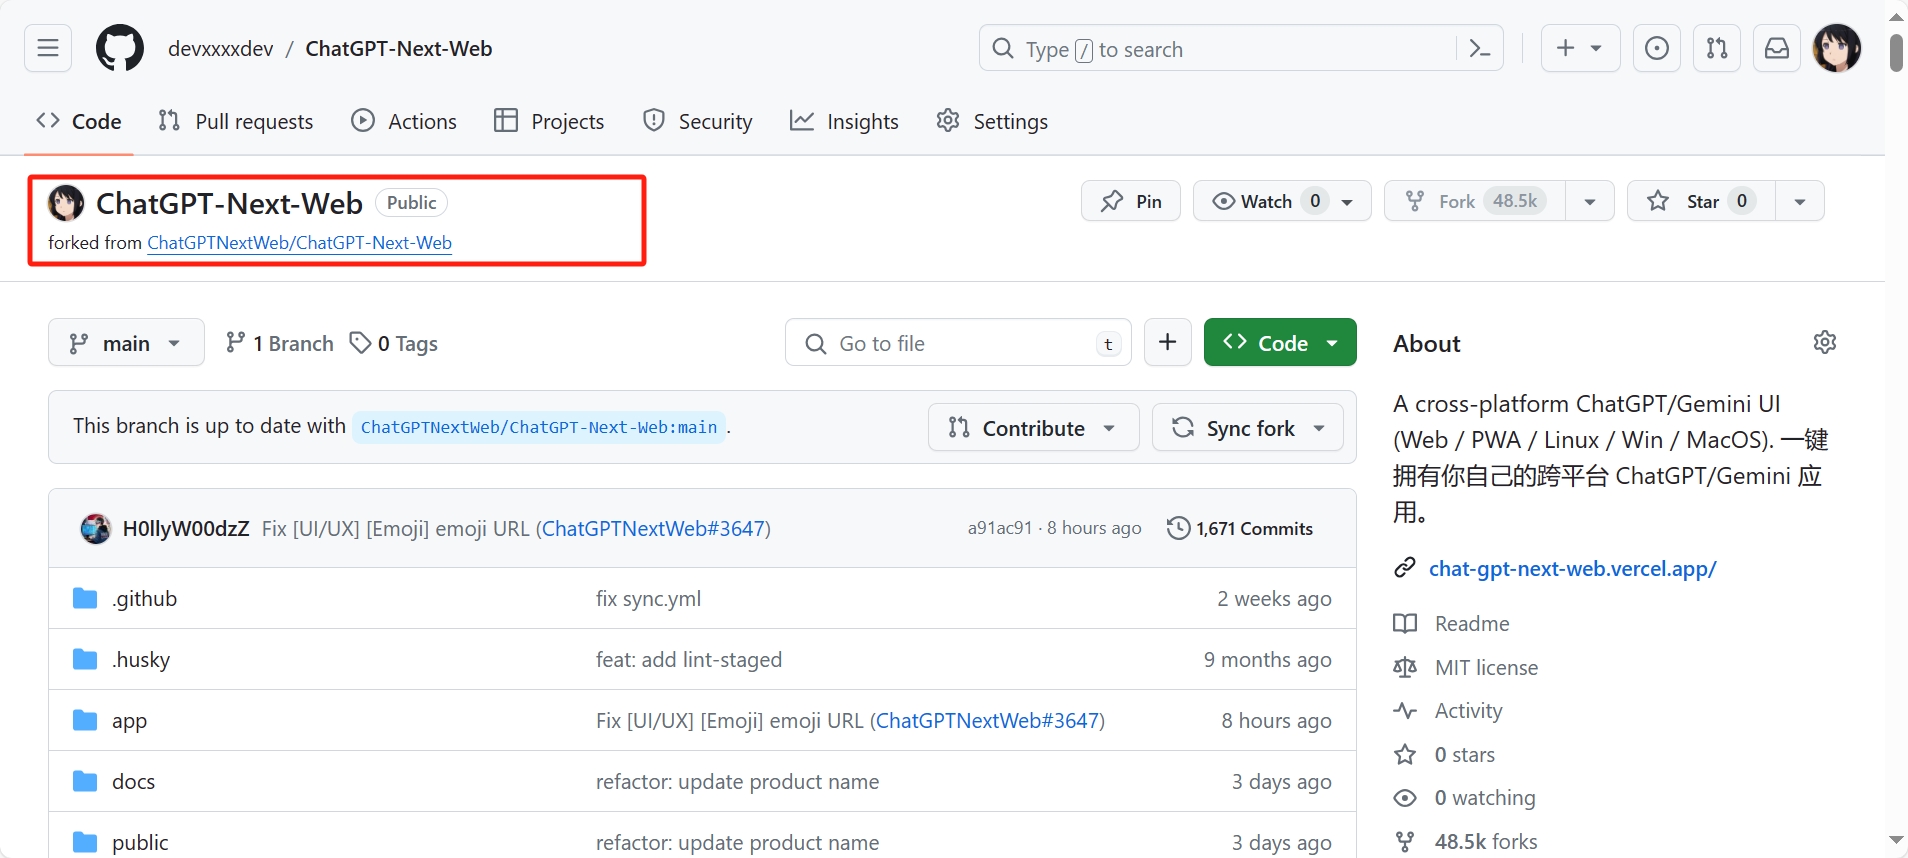
Task: Expand the Contribute dropdown
Action: click(1033, 427)
